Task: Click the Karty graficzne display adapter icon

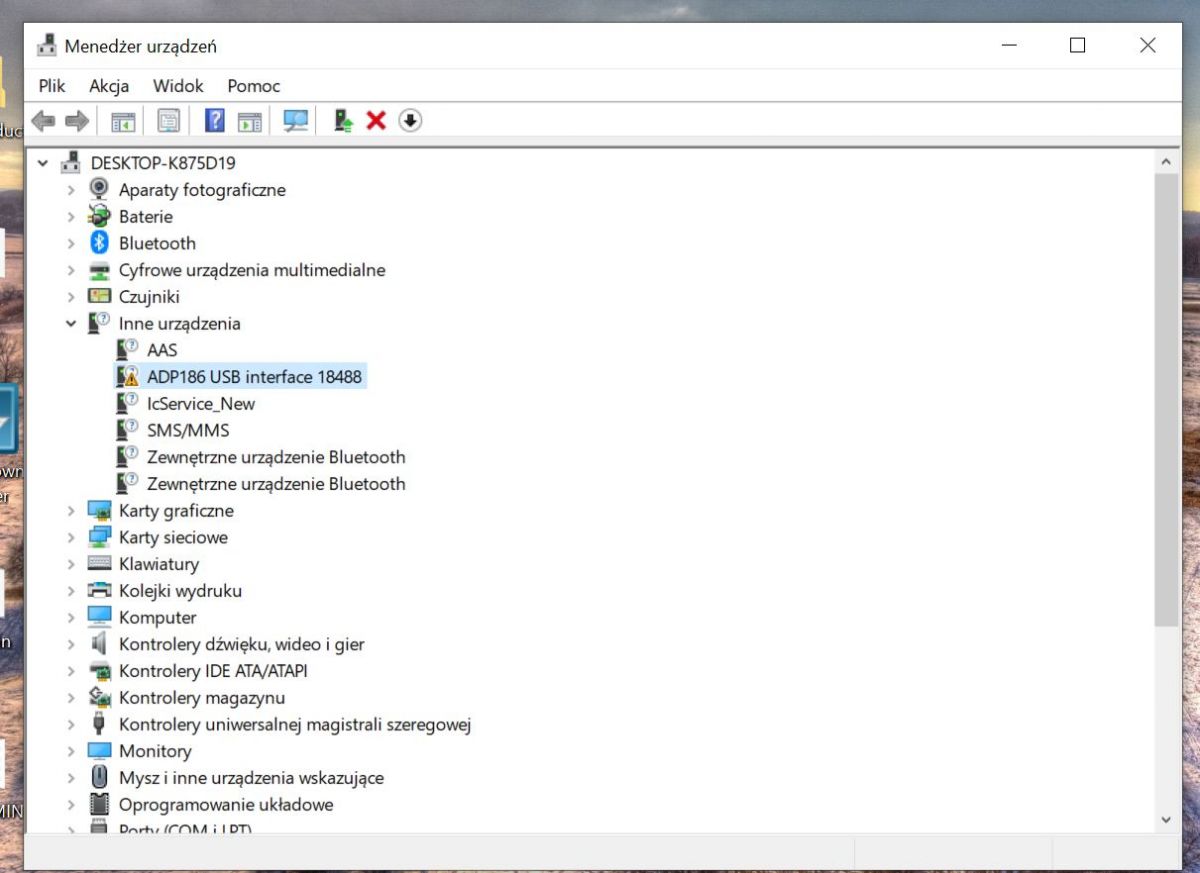Action: (x=99, y=510)
